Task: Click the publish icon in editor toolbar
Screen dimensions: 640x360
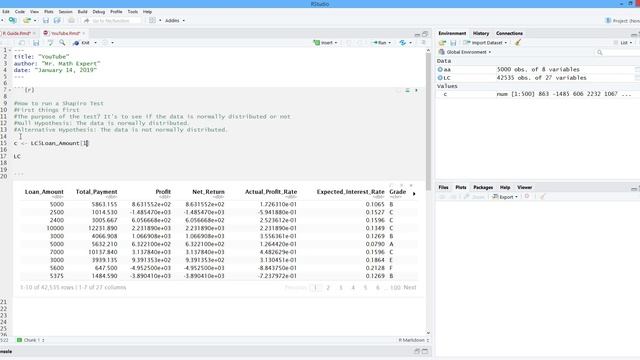Action: pyautogui.click(x=403, y=43)
